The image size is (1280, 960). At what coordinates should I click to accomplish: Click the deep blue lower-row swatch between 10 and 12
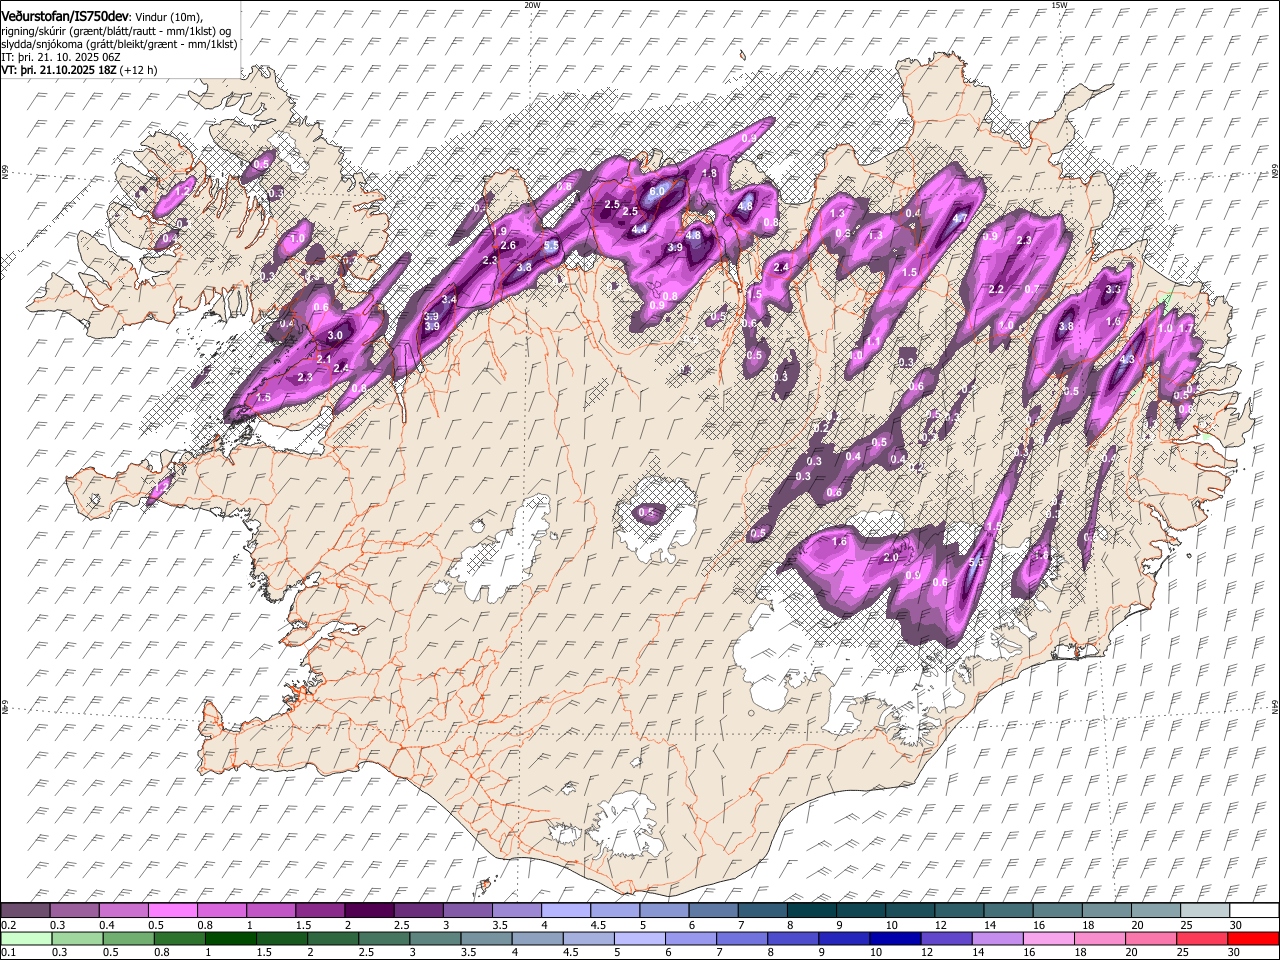(x=894, y=938)
